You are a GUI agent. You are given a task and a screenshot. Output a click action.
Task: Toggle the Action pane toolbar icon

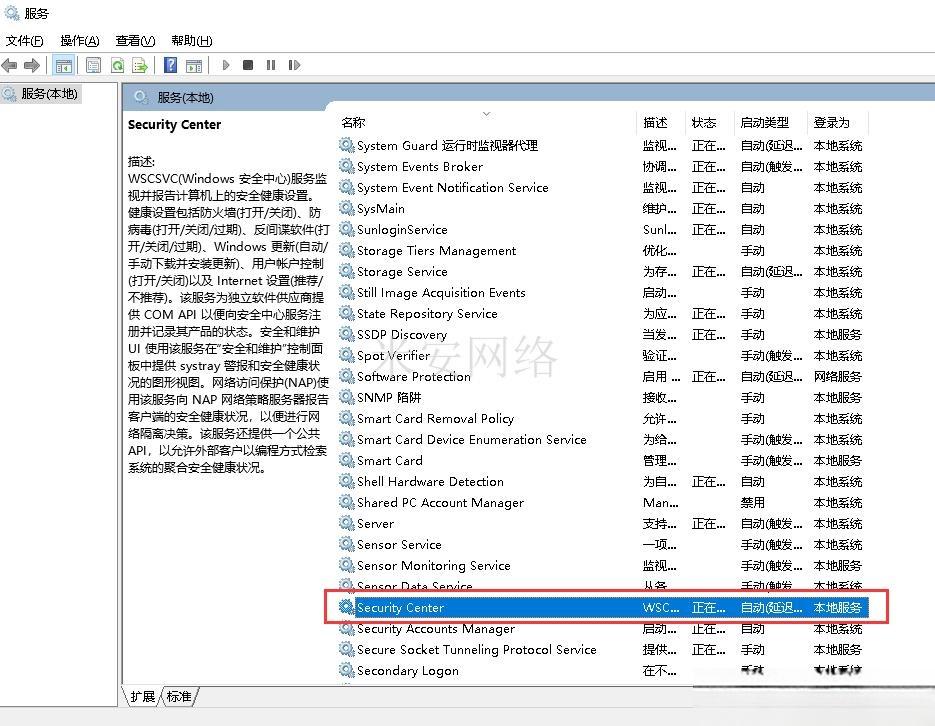pyautogui.click(x=194, y=66)
